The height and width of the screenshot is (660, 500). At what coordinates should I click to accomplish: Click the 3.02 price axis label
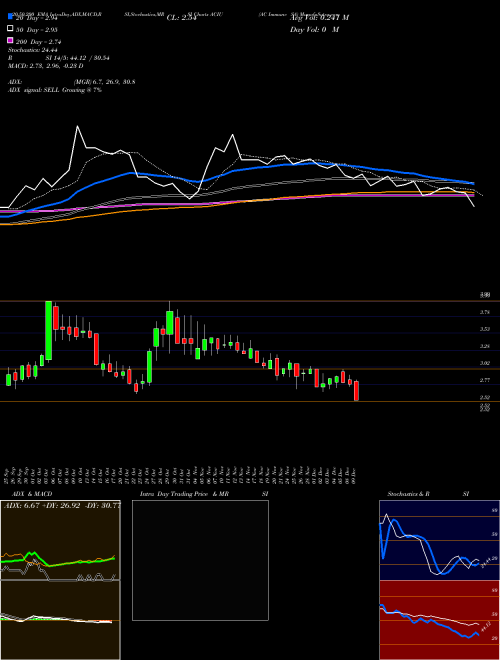485,363
